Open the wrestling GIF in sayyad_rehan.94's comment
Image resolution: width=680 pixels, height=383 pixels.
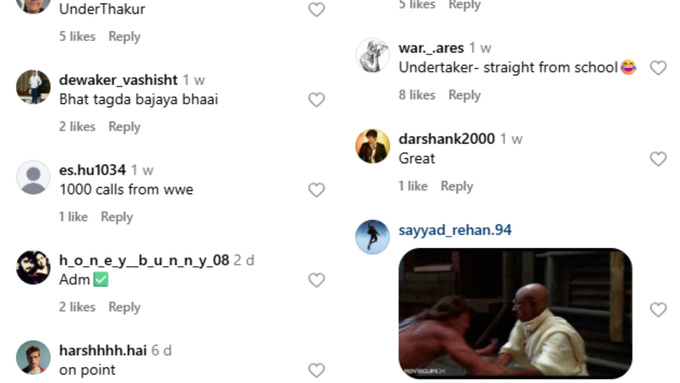tap(515, 313)
